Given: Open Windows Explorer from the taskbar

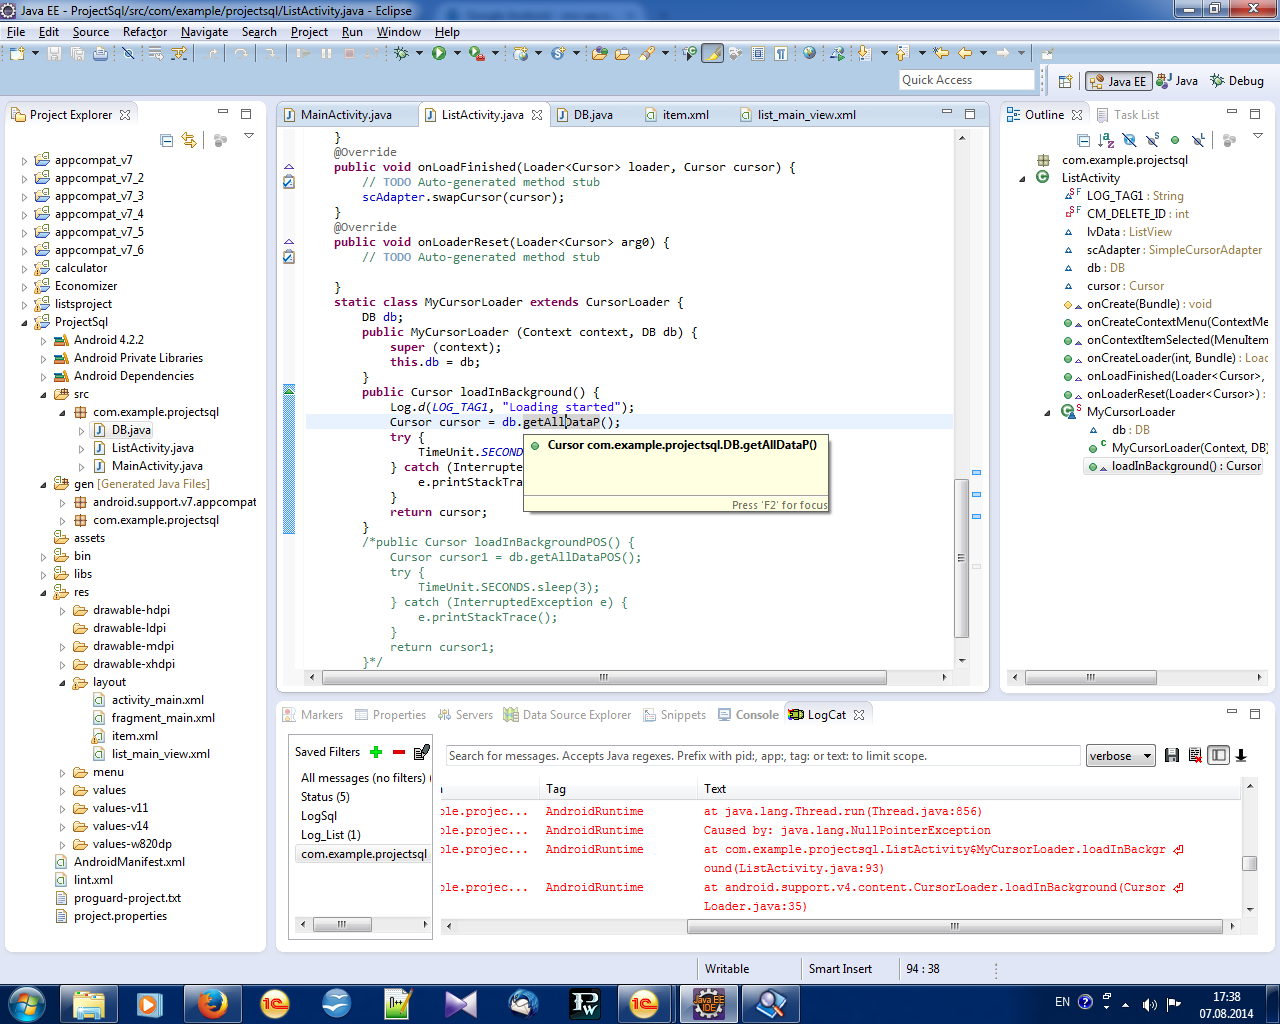Looking at the screenshot, I should [88, 1003].
